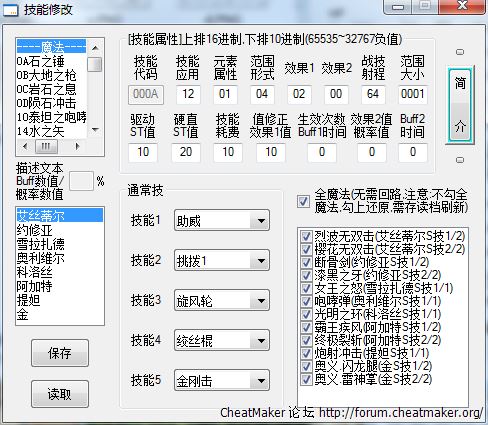Screen dimensions: 488x425
Task: Click the horizontal scrollbar thumb of the skill list
Action: [x=46, y=146]
